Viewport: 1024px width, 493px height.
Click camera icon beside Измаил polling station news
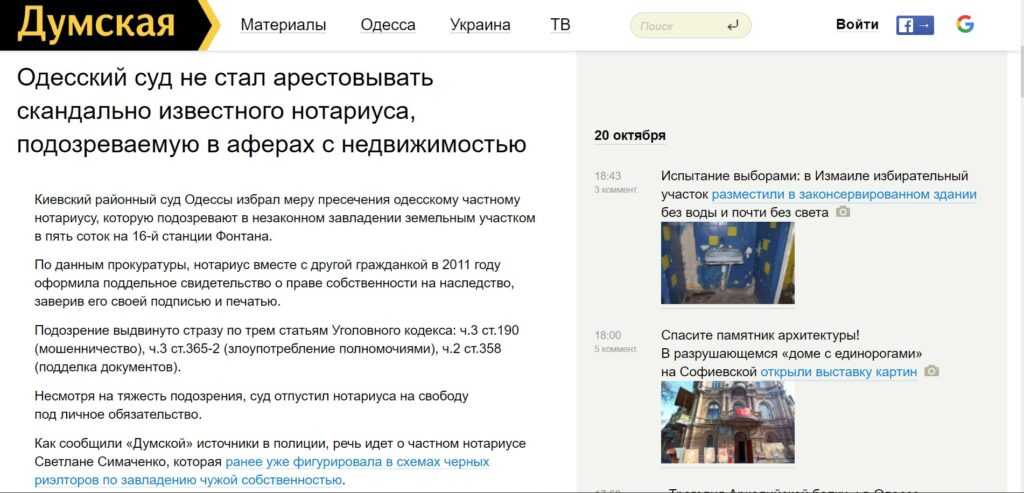click(843, 212)
